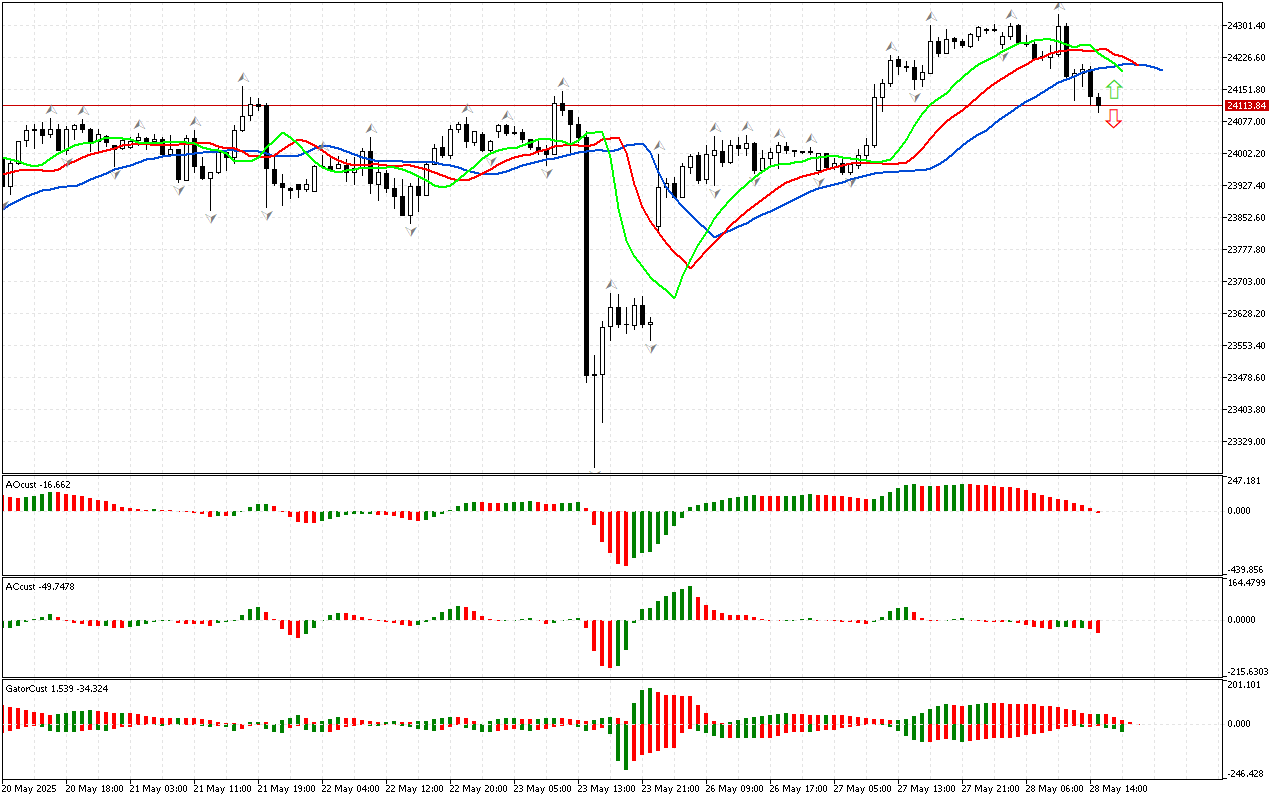Select the fractal arrow above the highest candle
Viewport: 1280px width, 800px height.
1059,8
